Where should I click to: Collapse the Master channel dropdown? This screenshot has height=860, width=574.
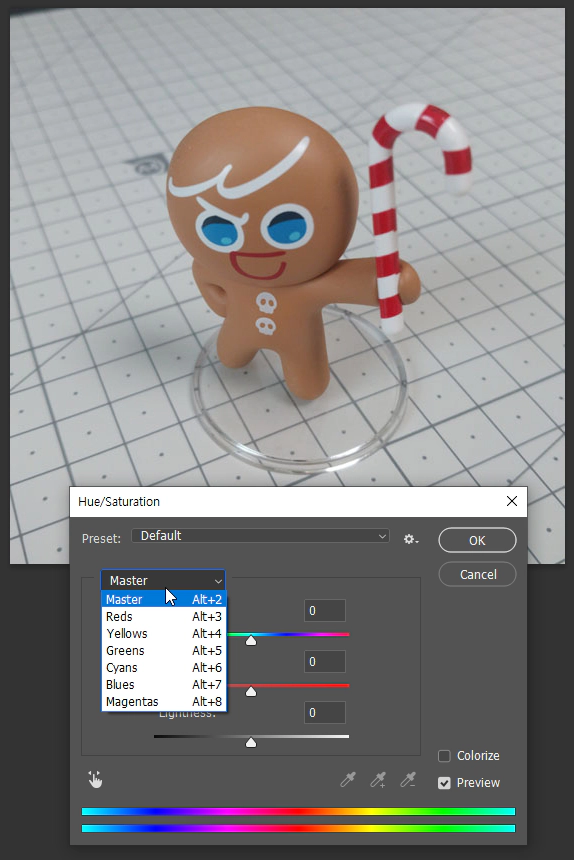(x=163, y=580)
